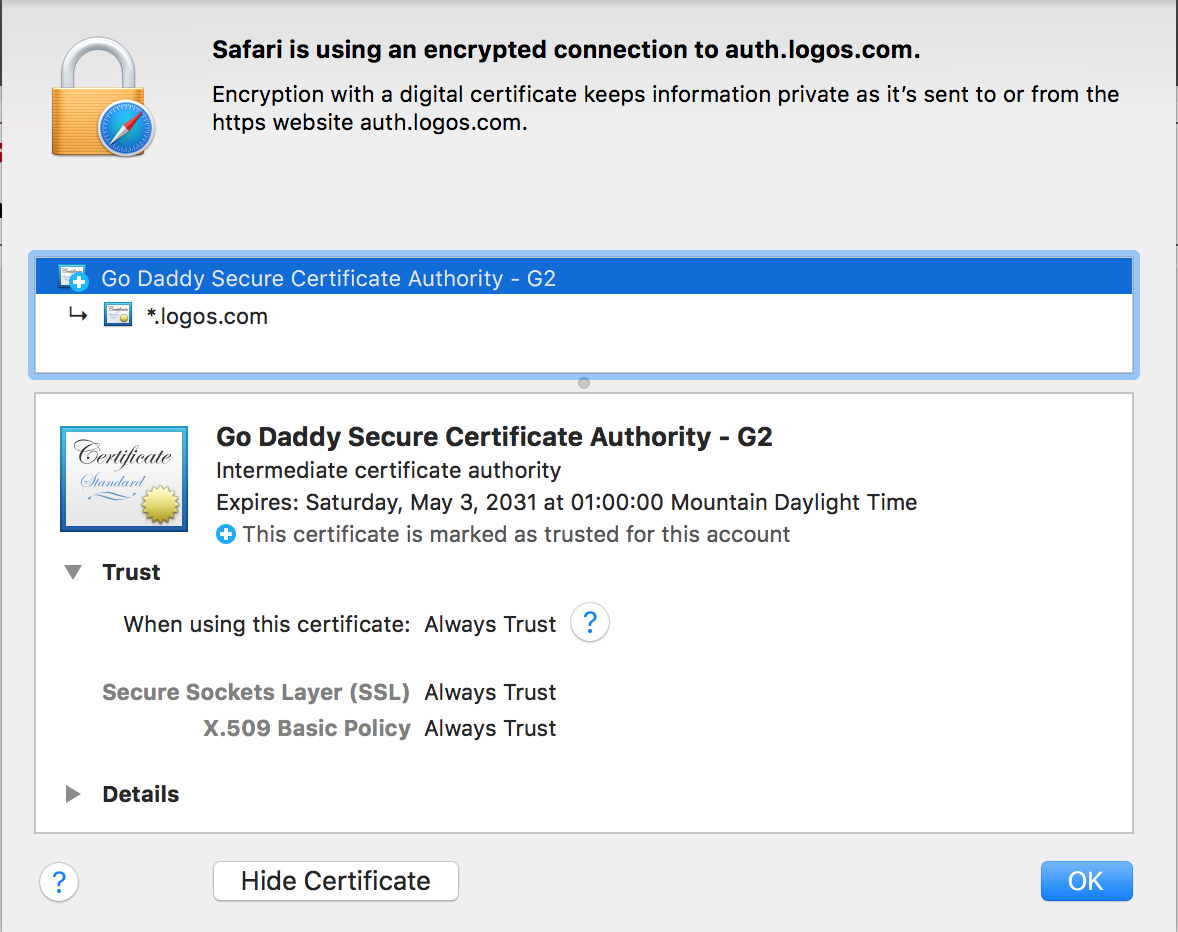Screen dimensions: 1178x932
Task: Click the blue plus trusted status icon
Action: [x=225, y=535]
